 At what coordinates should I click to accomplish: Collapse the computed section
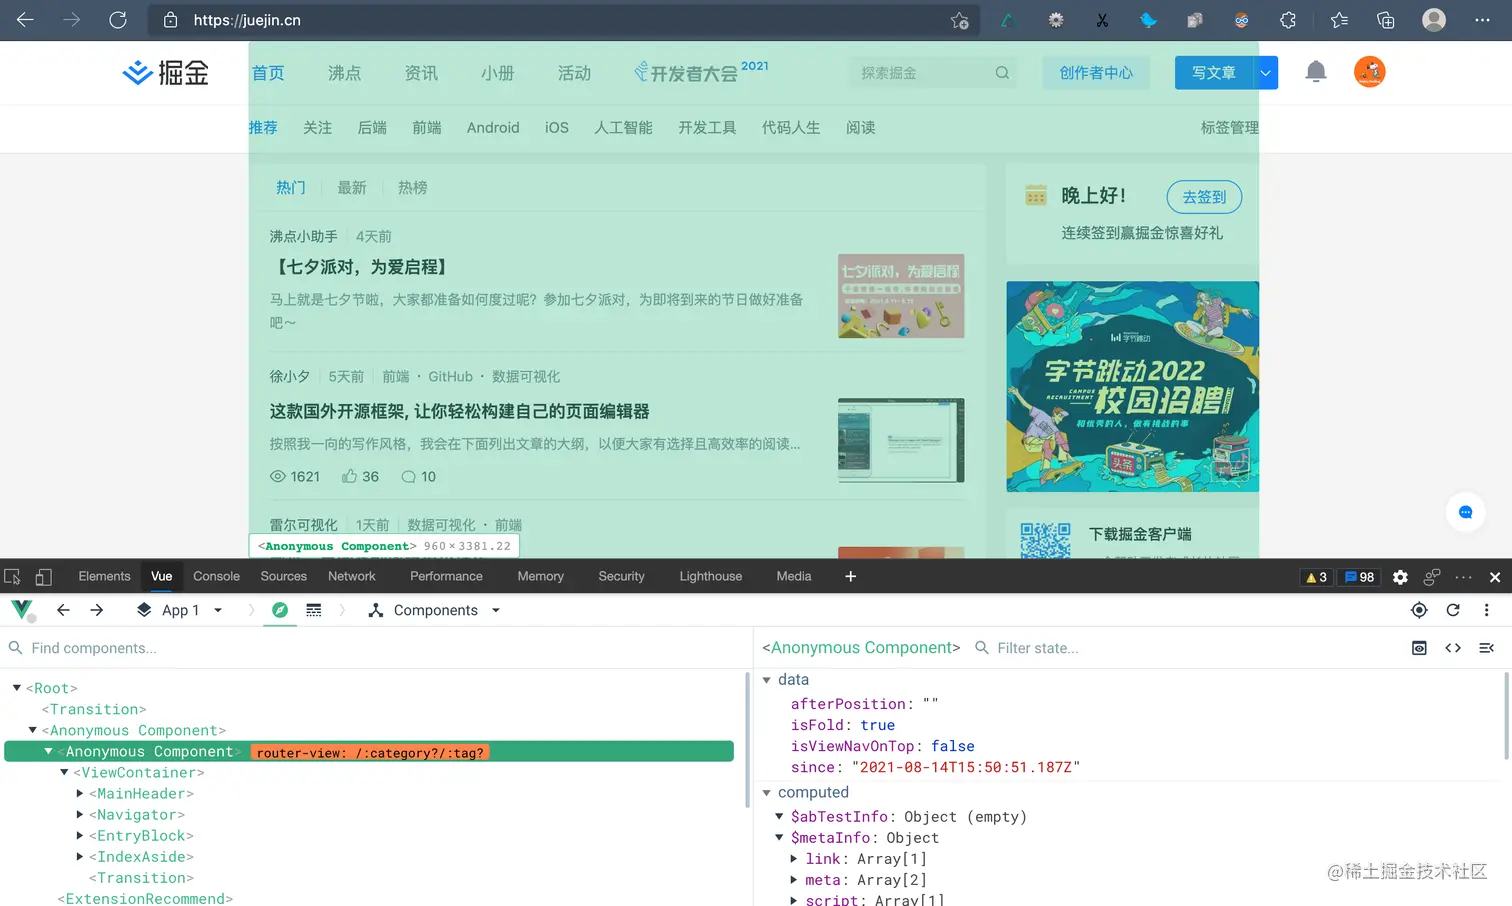(x=767, y=793)
